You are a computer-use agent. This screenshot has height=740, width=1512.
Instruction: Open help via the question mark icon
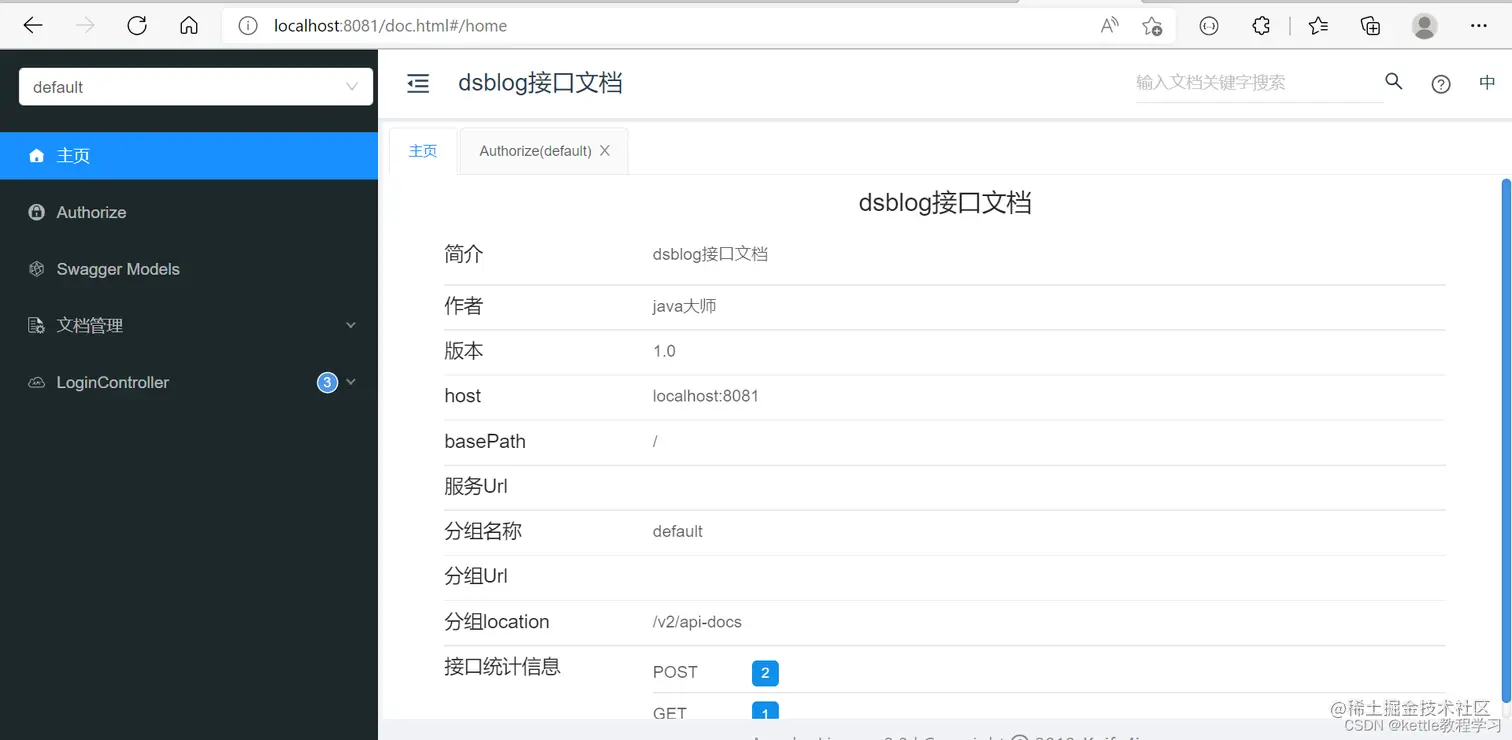pyautogui.click(x=1440, y=84)
